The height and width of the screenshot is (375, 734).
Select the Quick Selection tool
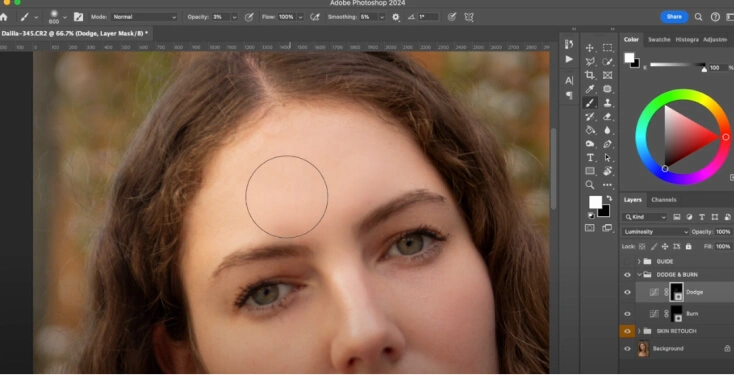tap(607, 61)
